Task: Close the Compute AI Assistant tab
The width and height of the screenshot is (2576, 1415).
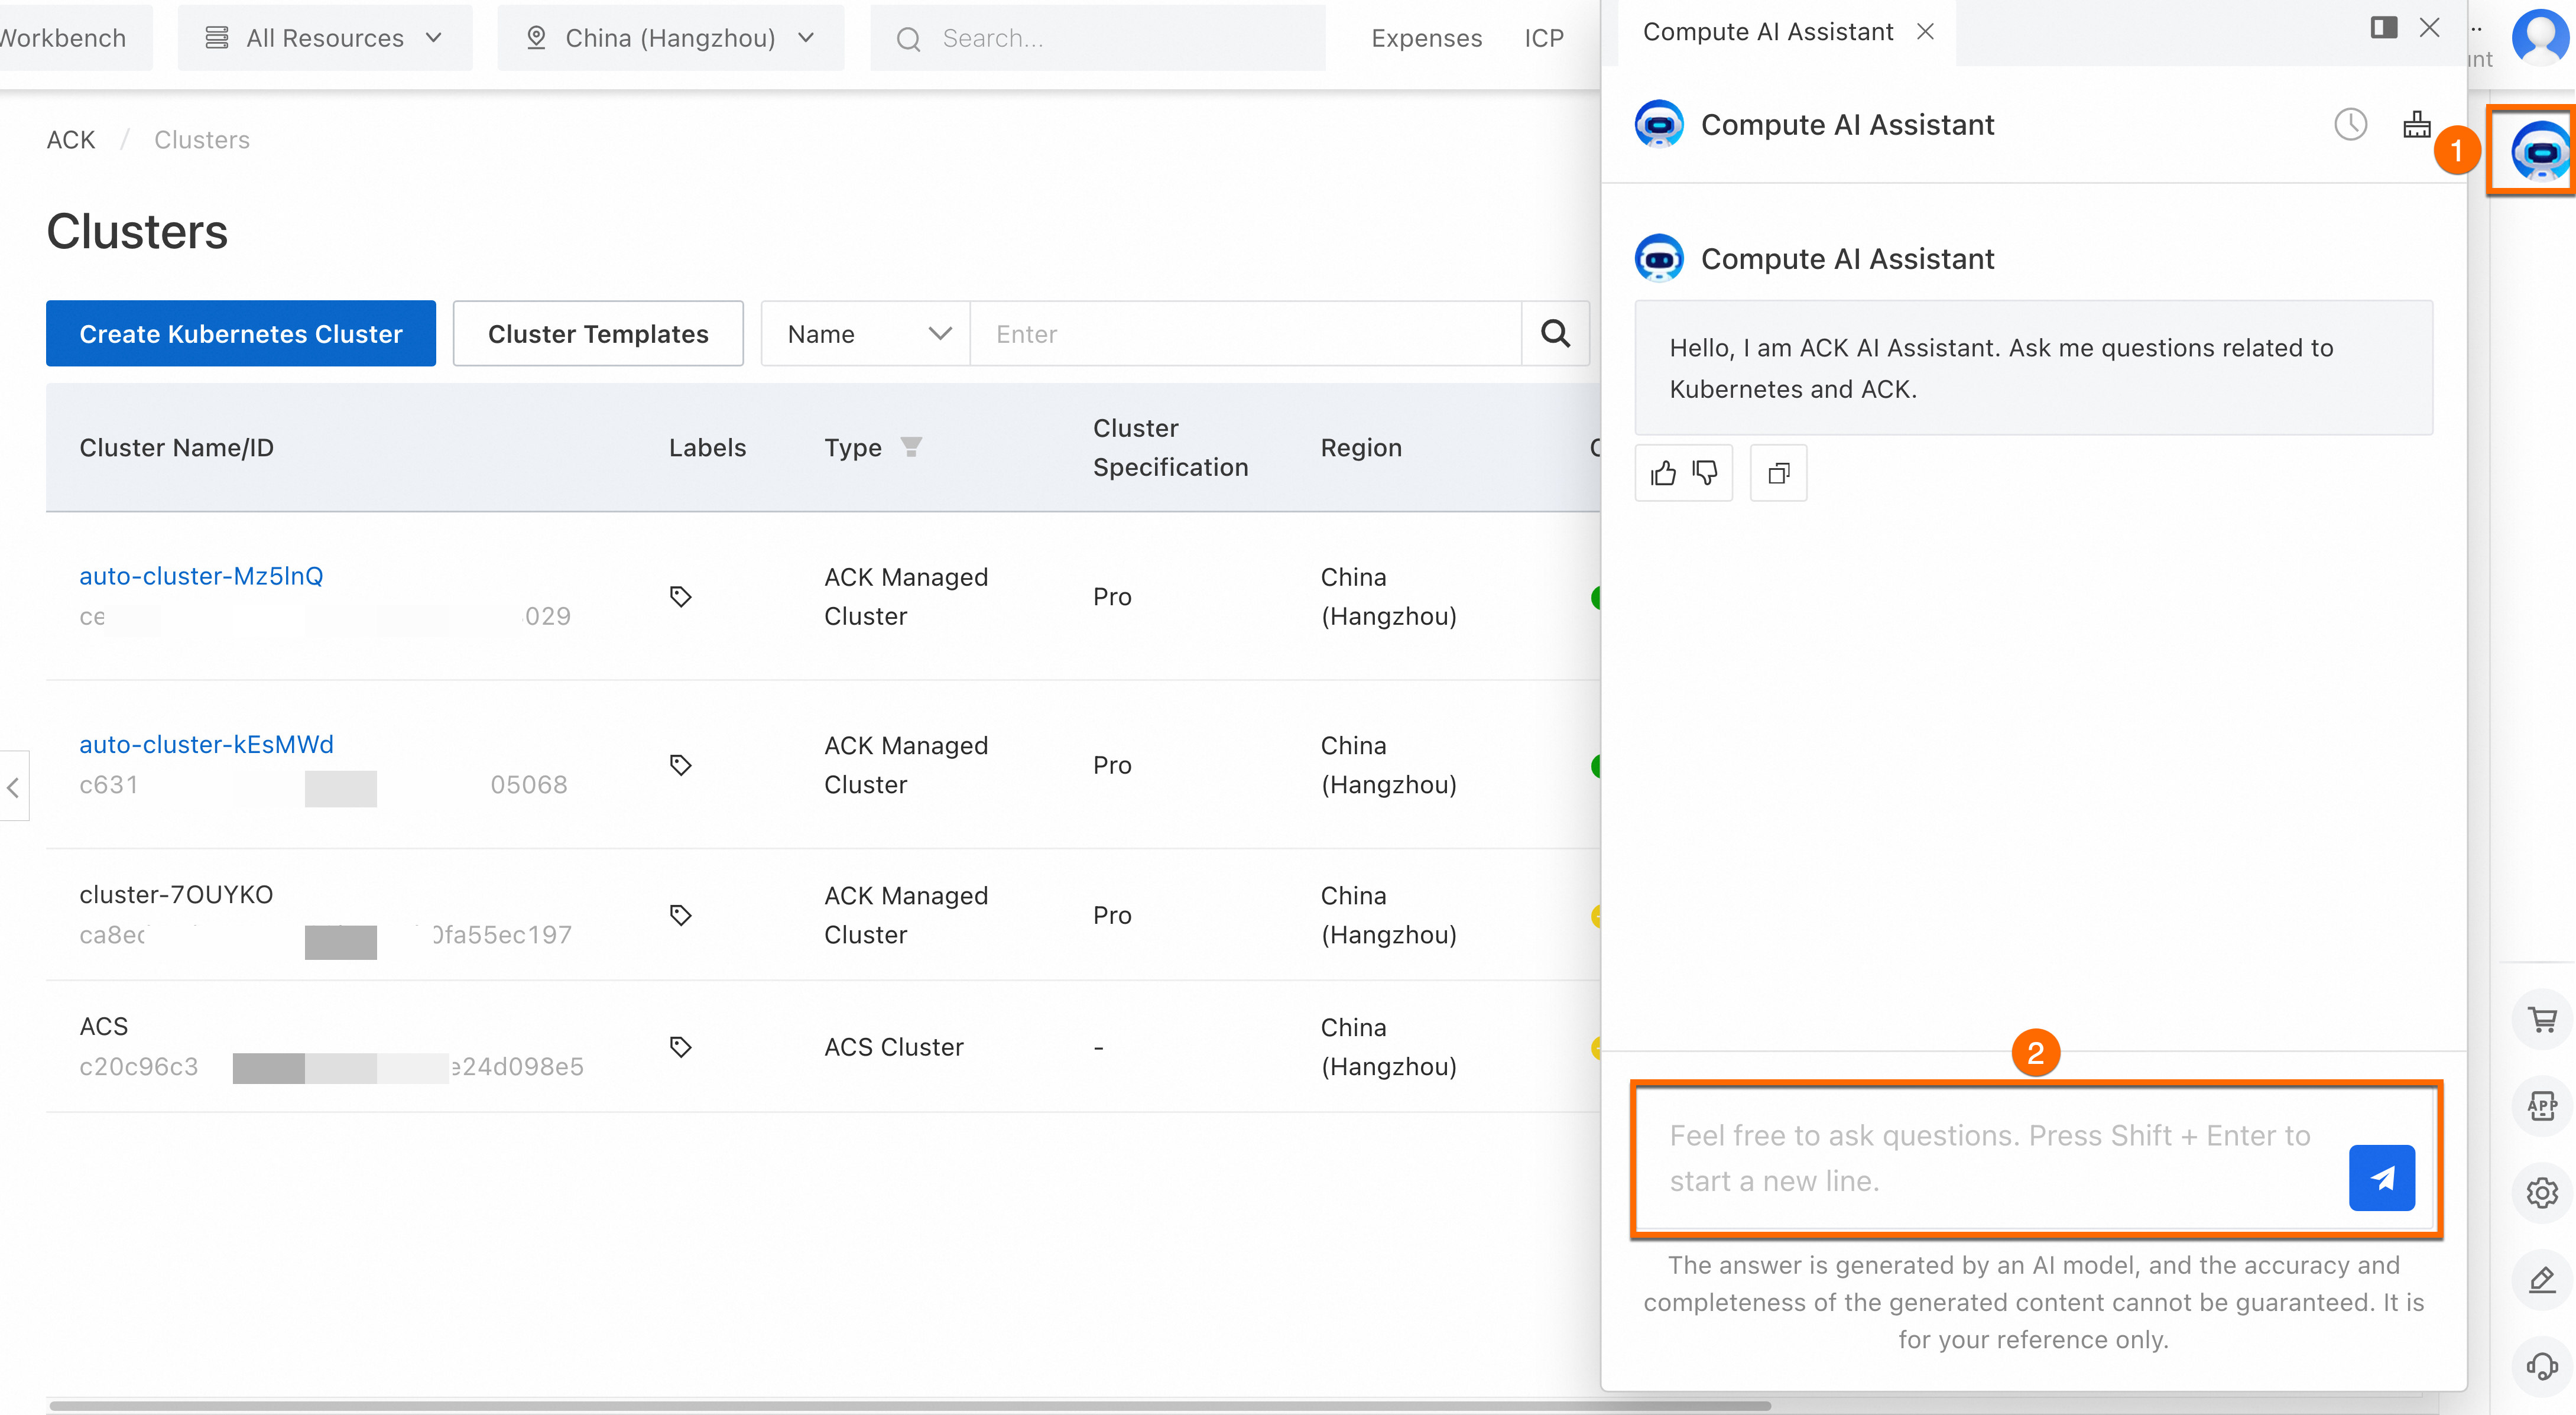Action: pos(1925,32)
